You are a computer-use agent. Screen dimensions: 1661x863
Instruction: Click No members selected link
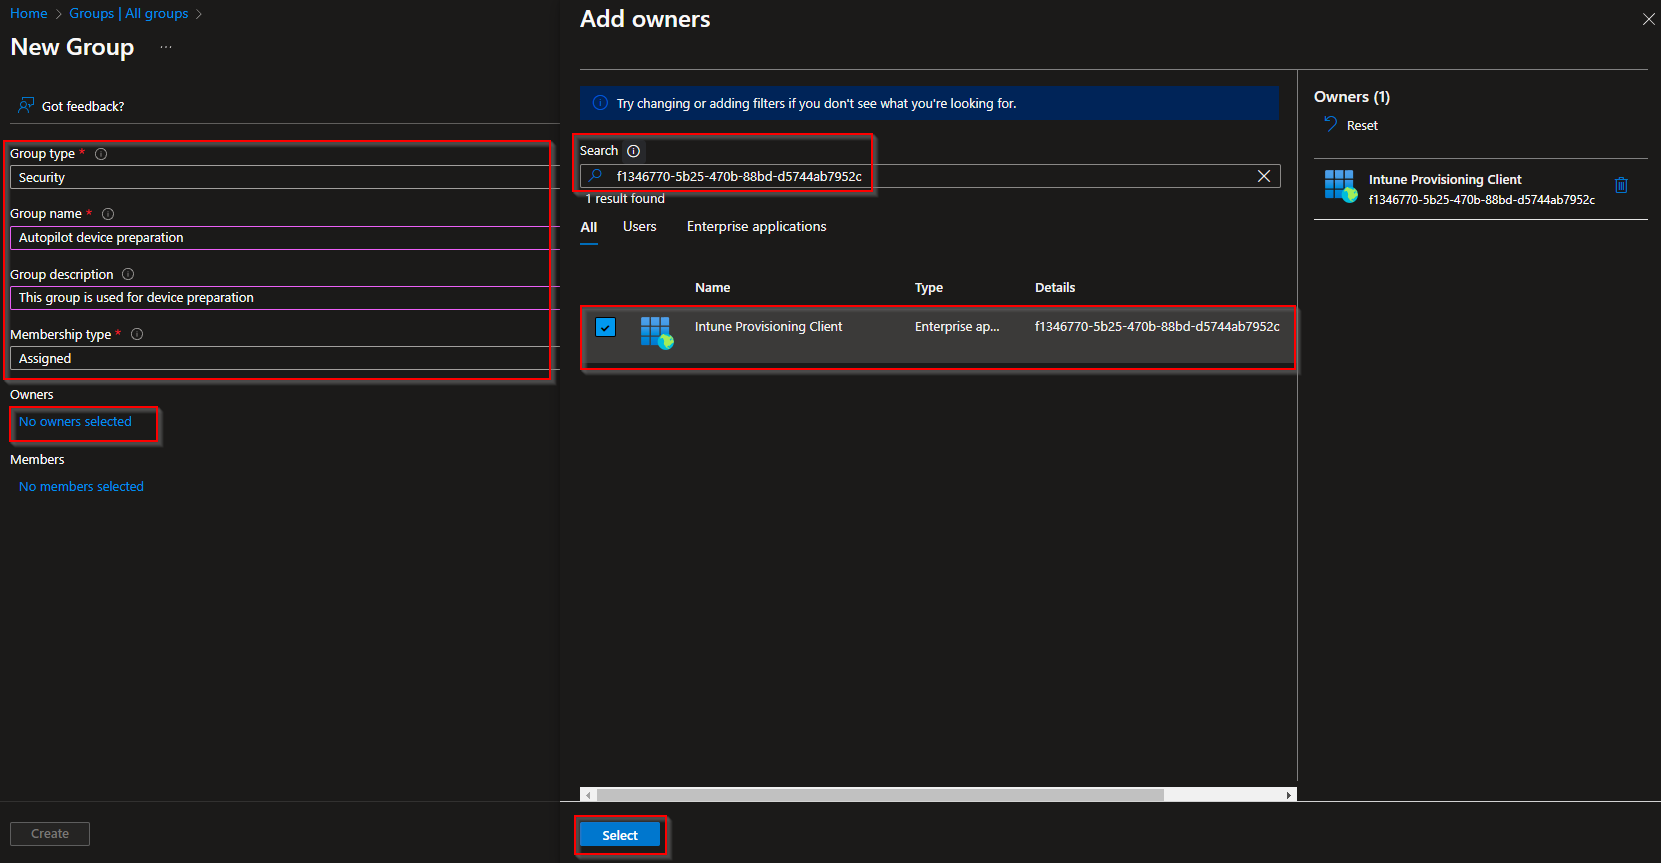[81, 487]
